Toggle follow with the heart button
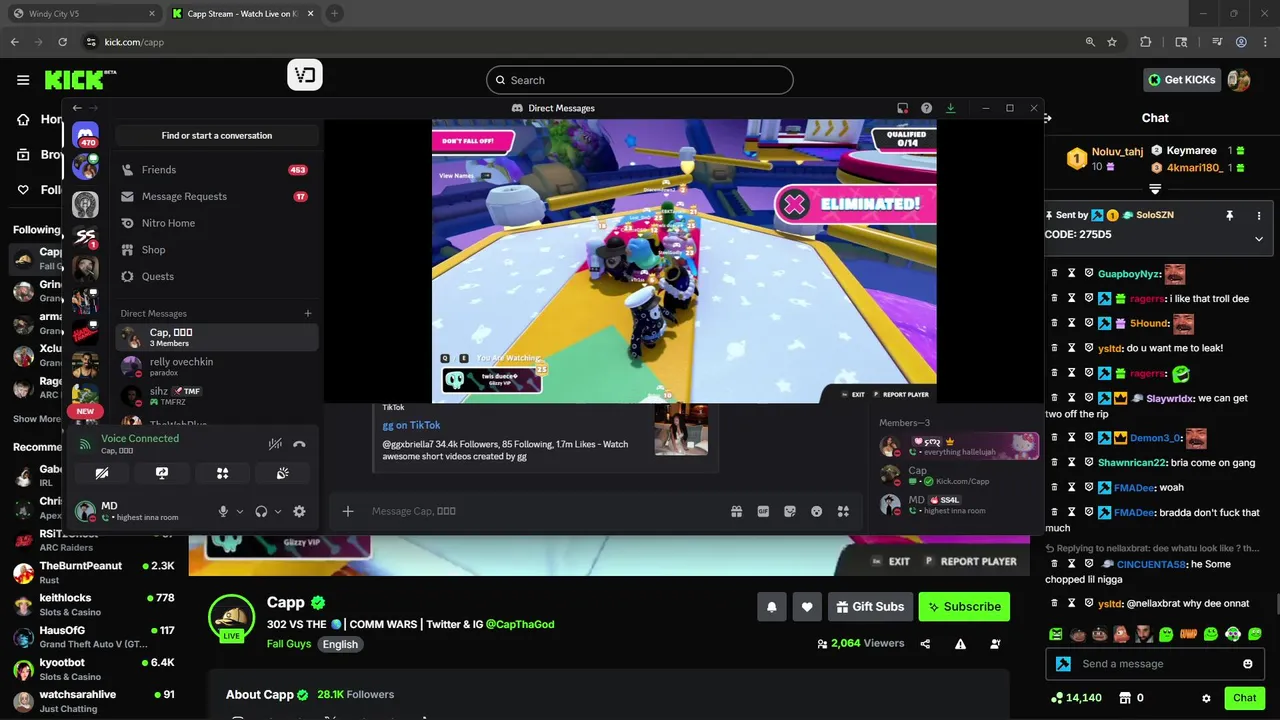This screenshot has width=1280, height=720. pyautogui.click(x=807, y=607)
